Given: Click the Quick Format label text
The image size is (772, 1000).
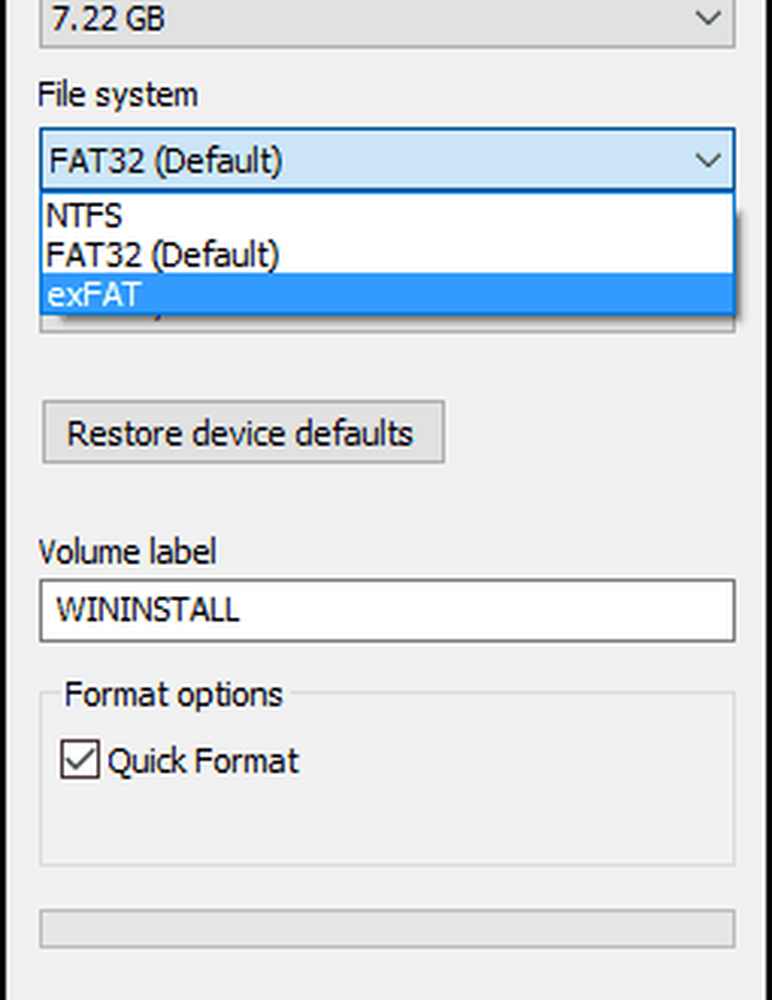Looking at the screenshot, I should coord(203,761).
